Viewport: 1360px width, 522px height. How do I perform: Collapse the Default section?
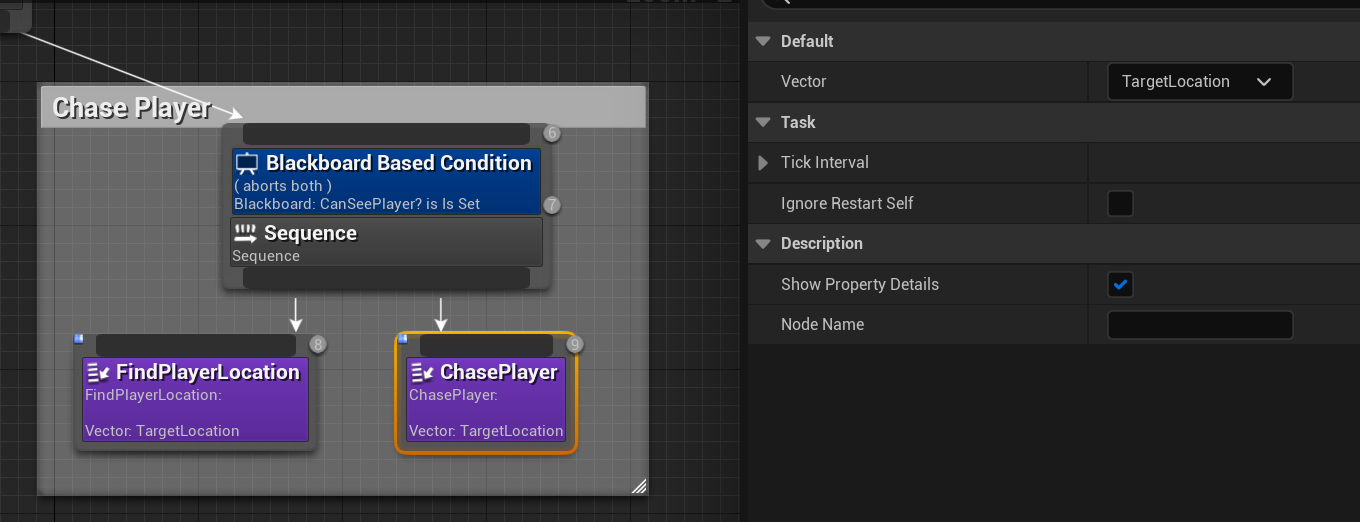click(x=764, y=42)
